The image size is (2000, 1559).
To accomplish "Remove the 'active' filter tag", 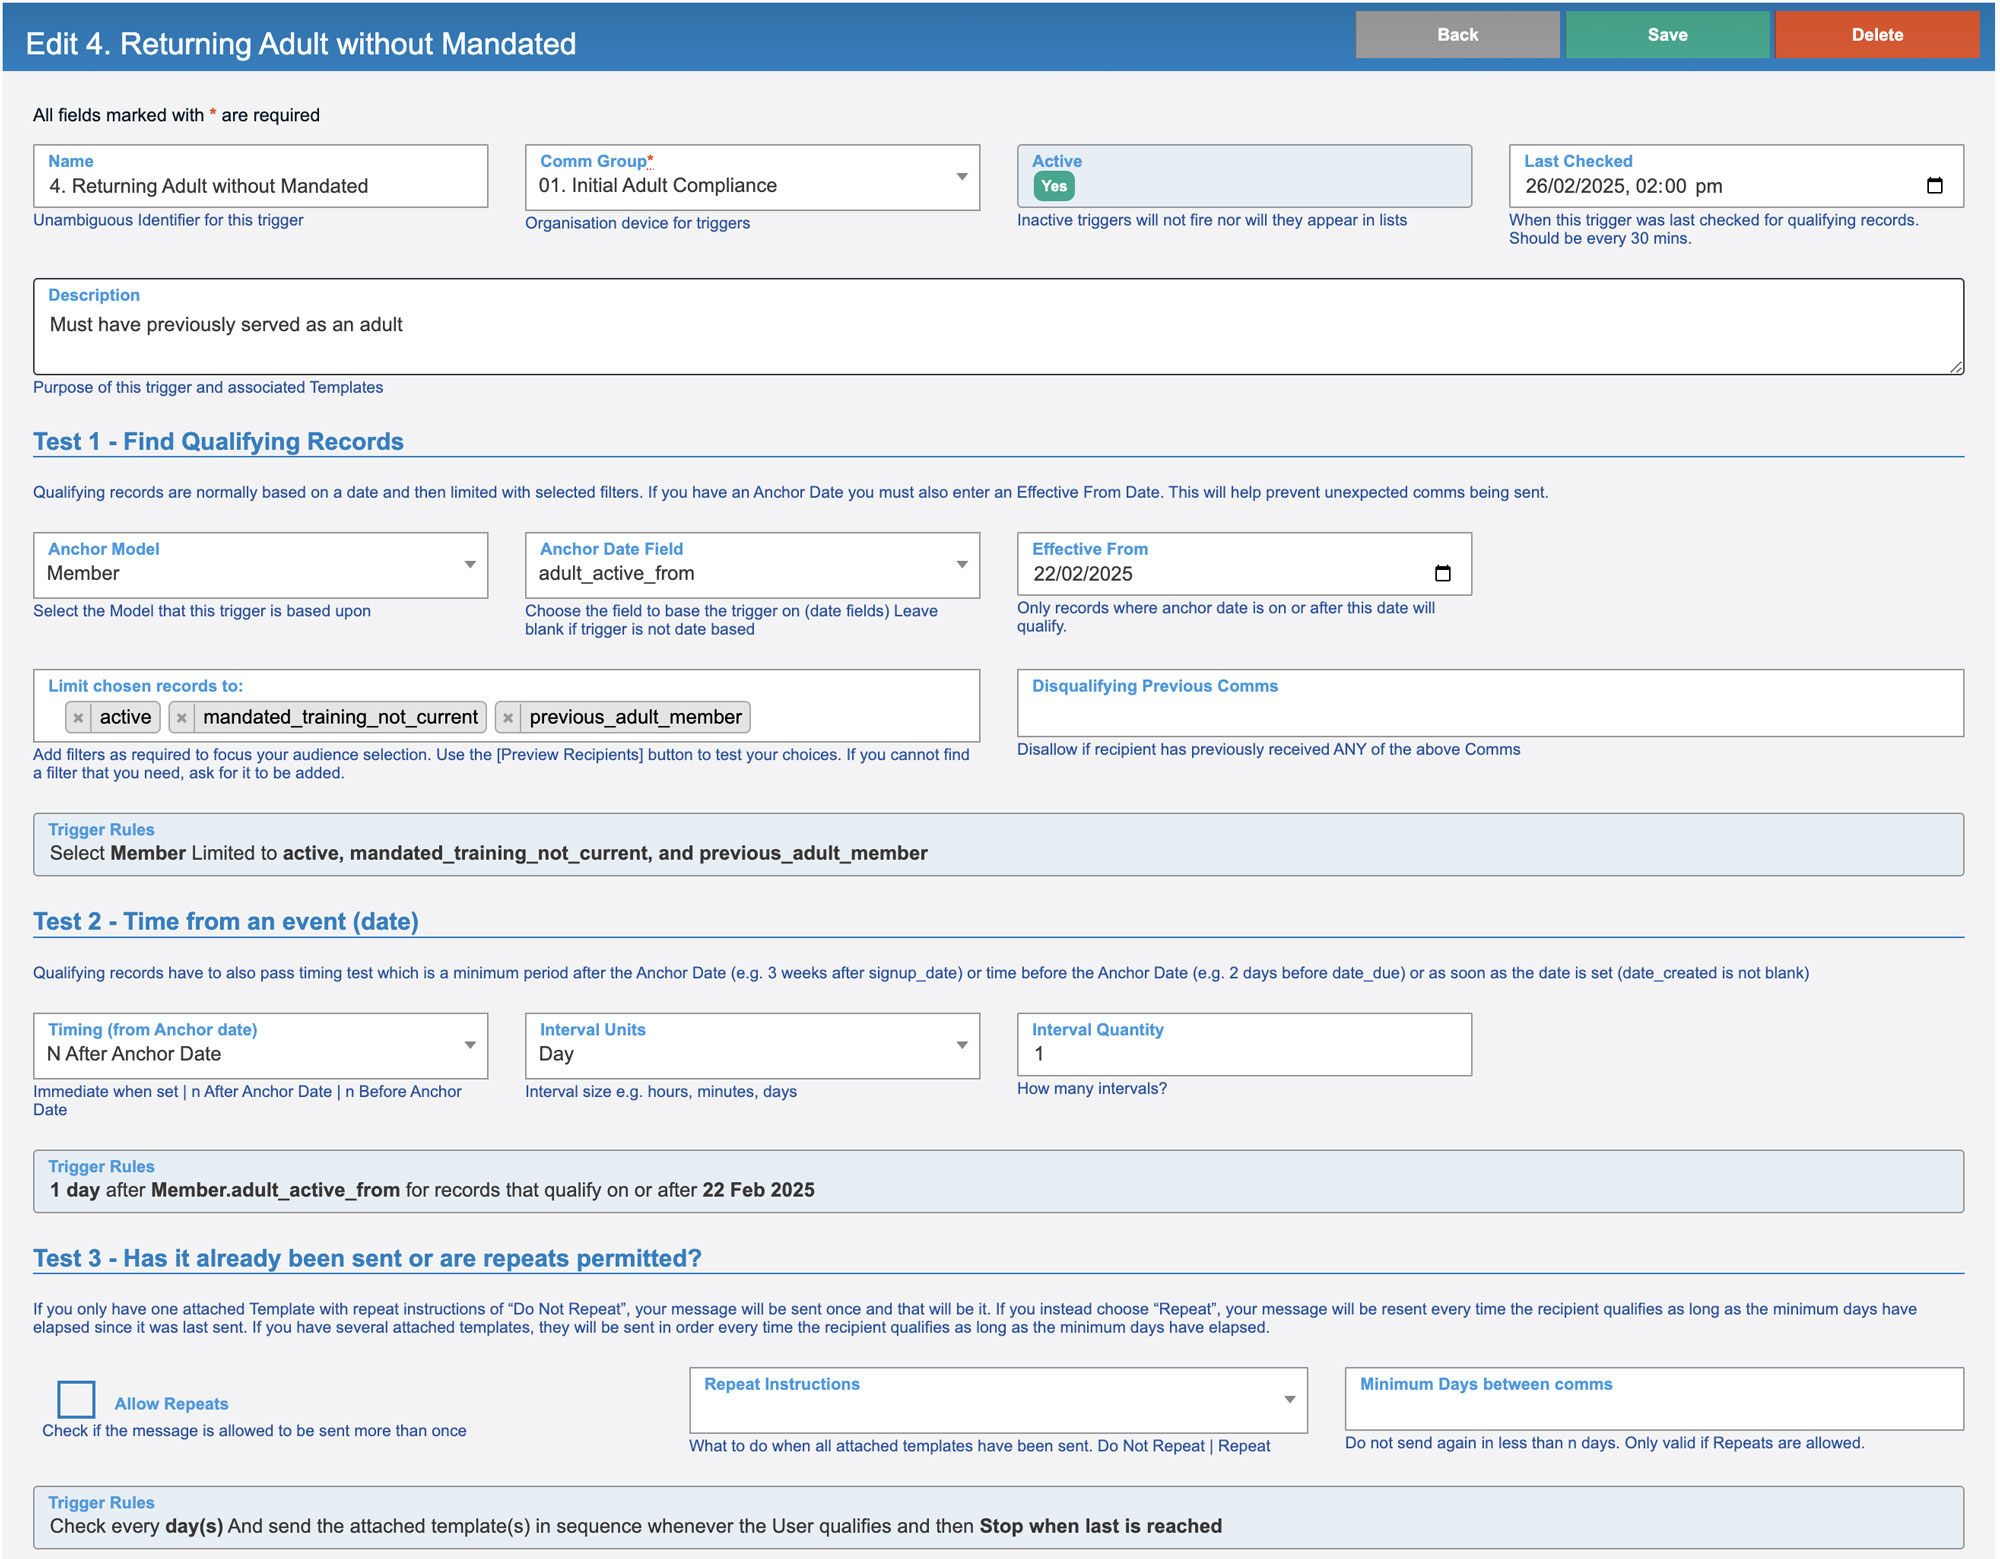I will pos(78,718).
